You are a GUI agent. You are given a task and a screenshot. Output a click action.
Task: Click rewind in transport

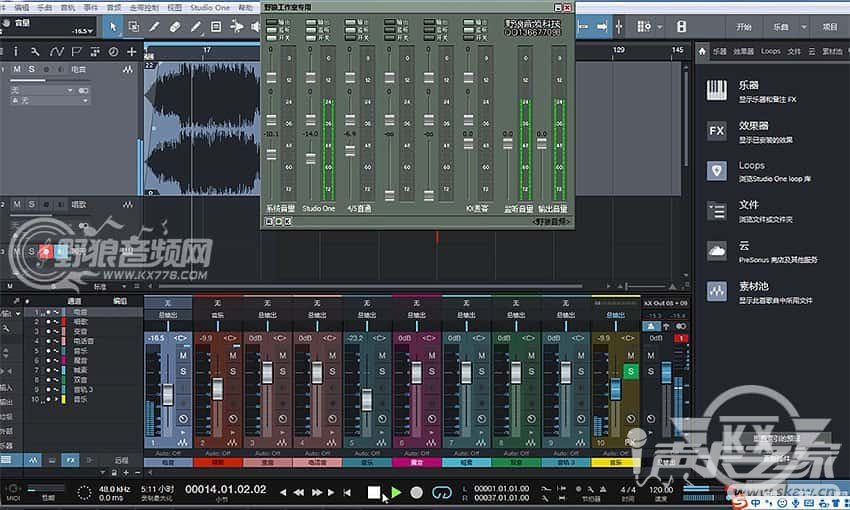pos(299,492)
